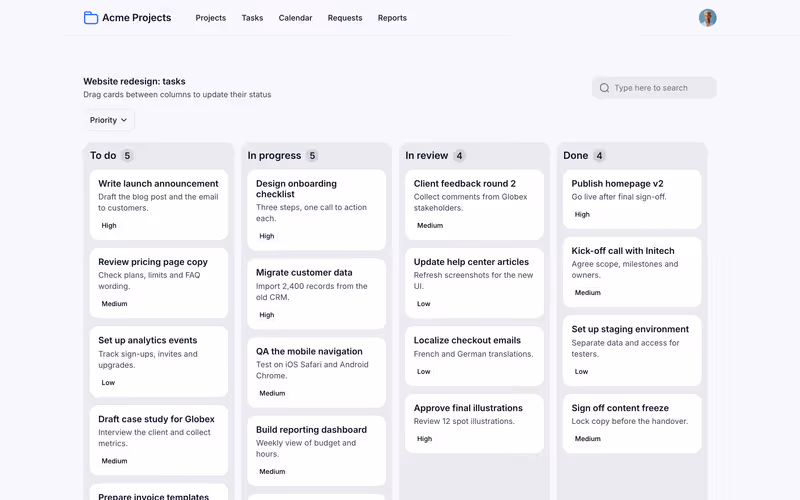Click Medium tag on 'QA the mobile navigation'
The image size is (800, 500).
272,393
